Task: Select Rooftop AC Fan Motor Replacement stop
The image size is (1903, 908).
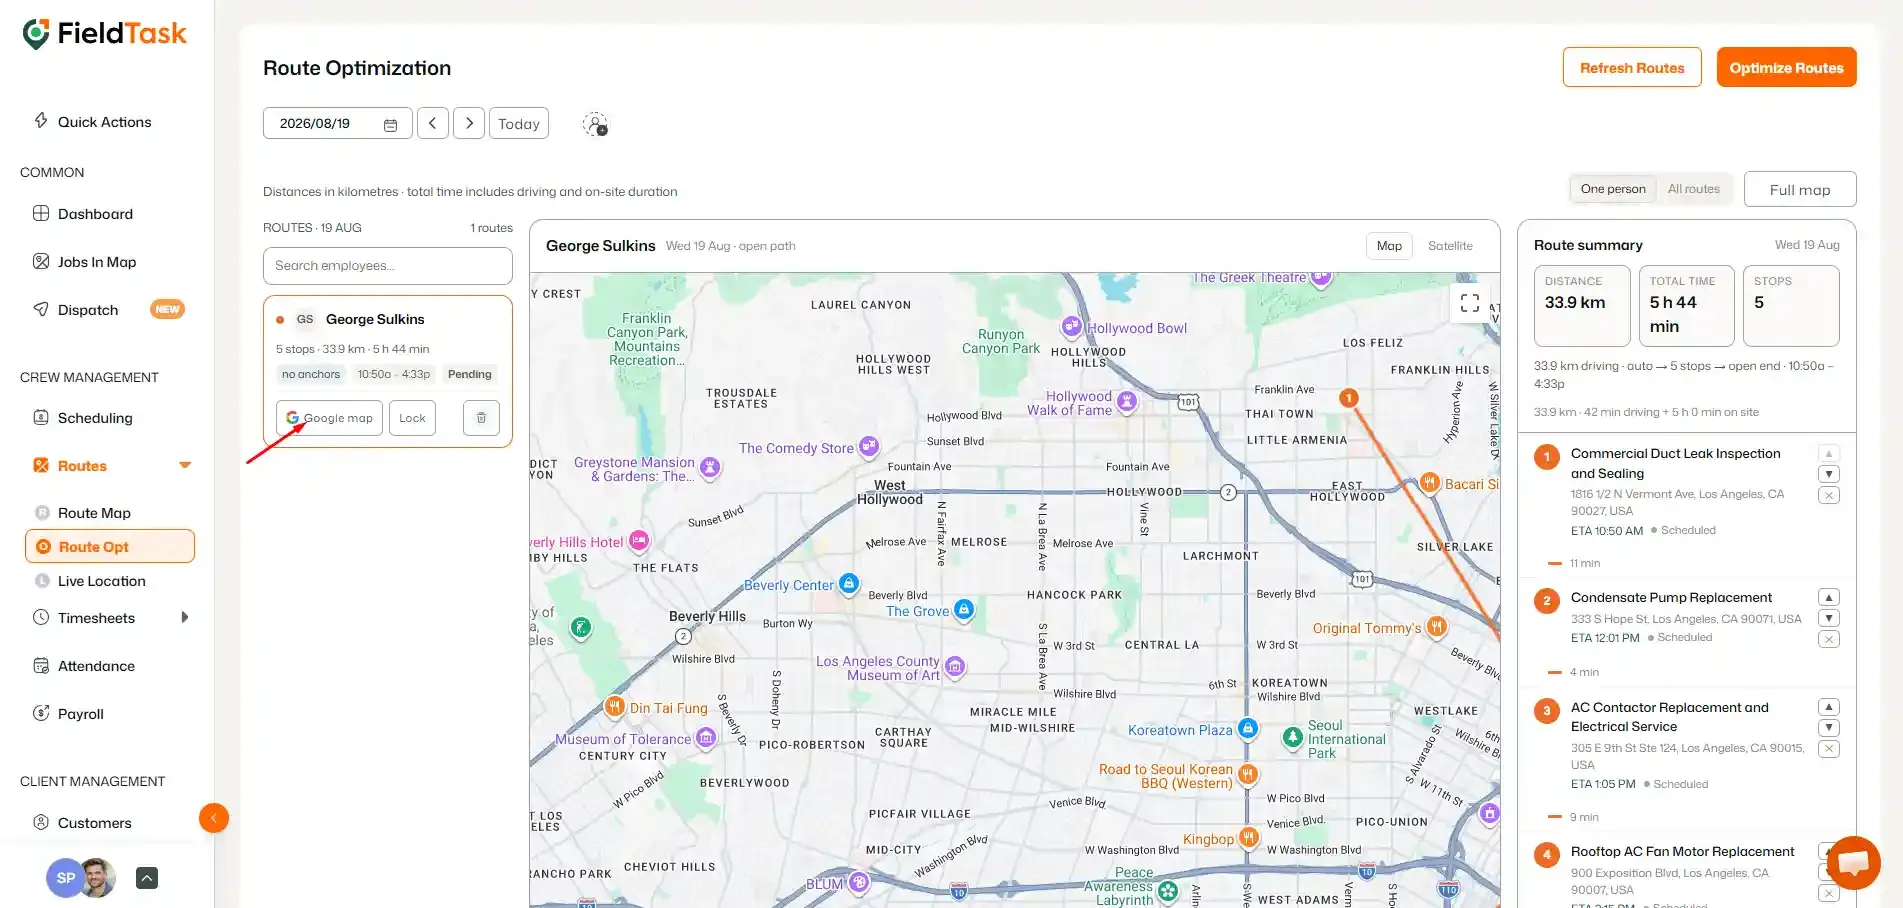Action: pos(1682,852)
